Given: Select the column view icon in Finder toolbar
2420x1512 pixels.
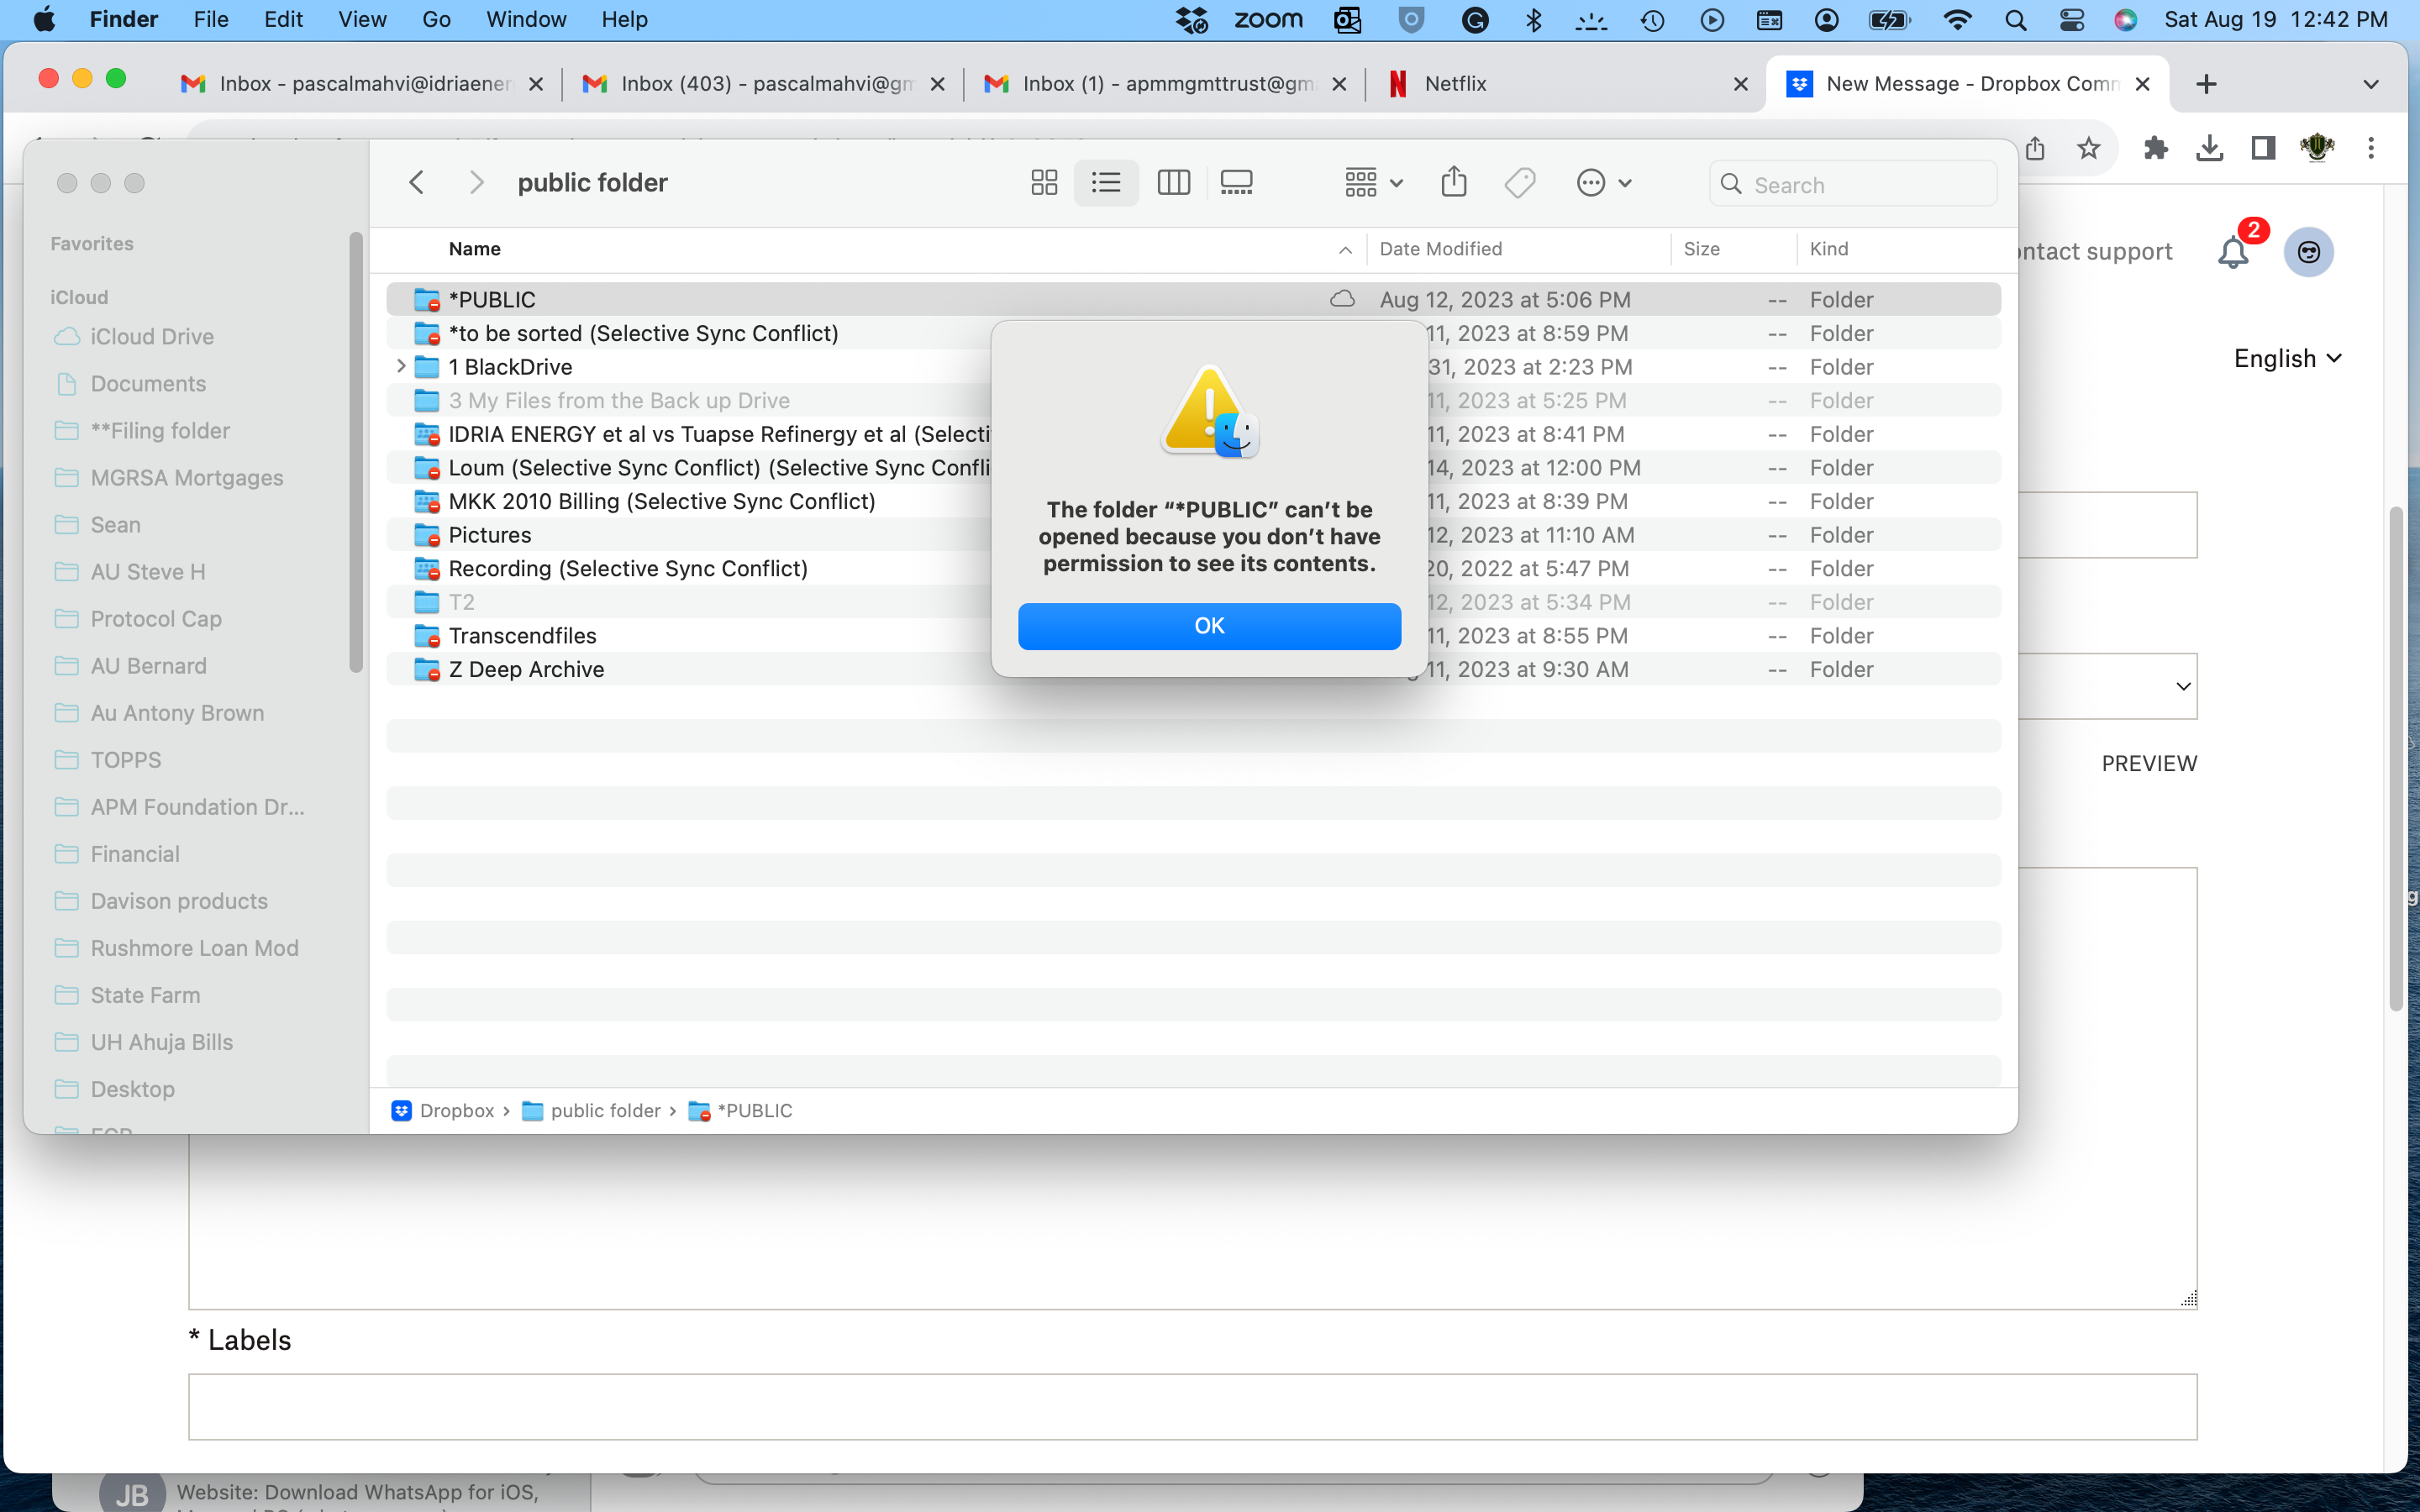Looking at the screenshot, I should (x=1172, y=181).
